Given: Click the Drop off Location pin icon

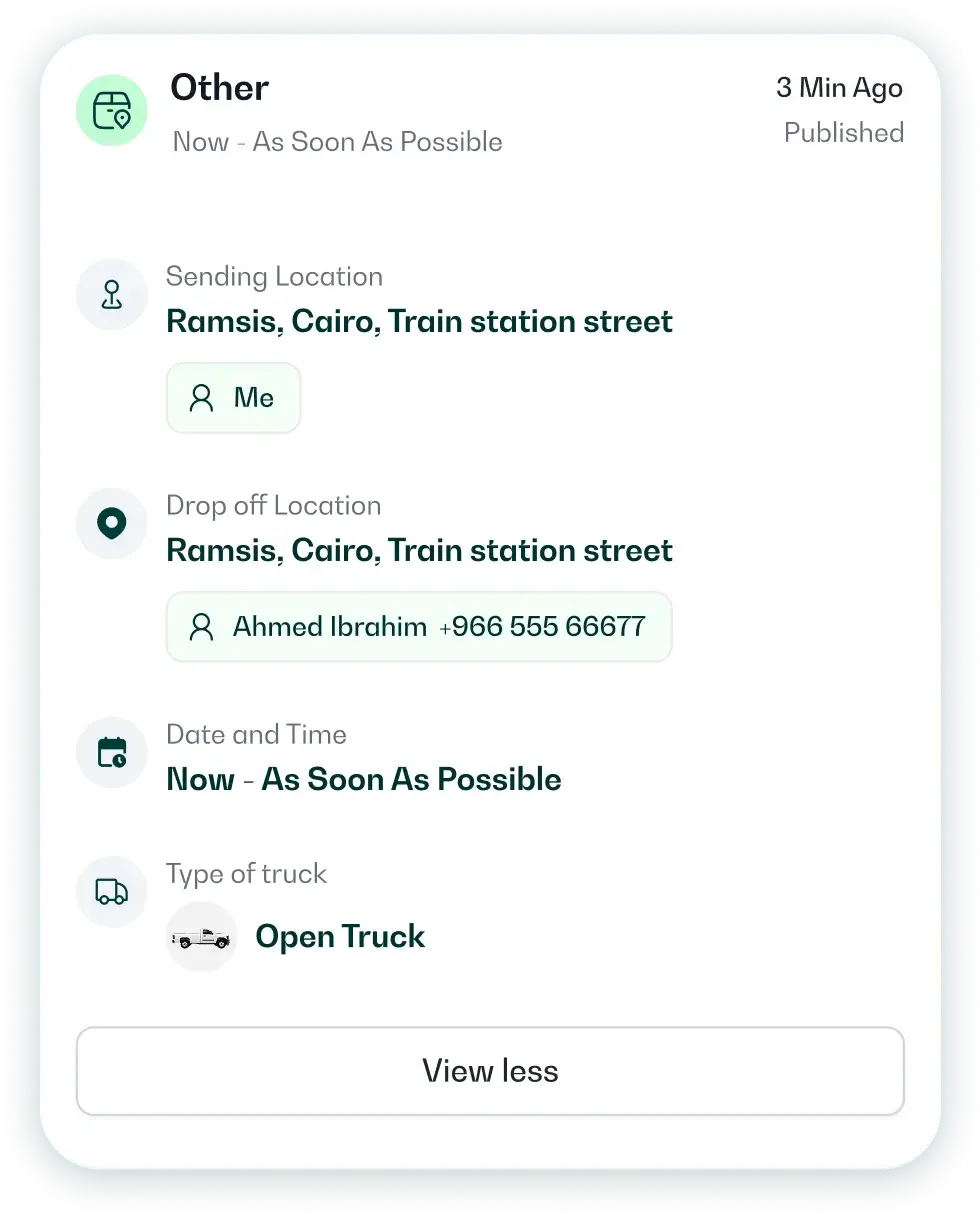Looking at the screenshot, I should tap(111, 523).
